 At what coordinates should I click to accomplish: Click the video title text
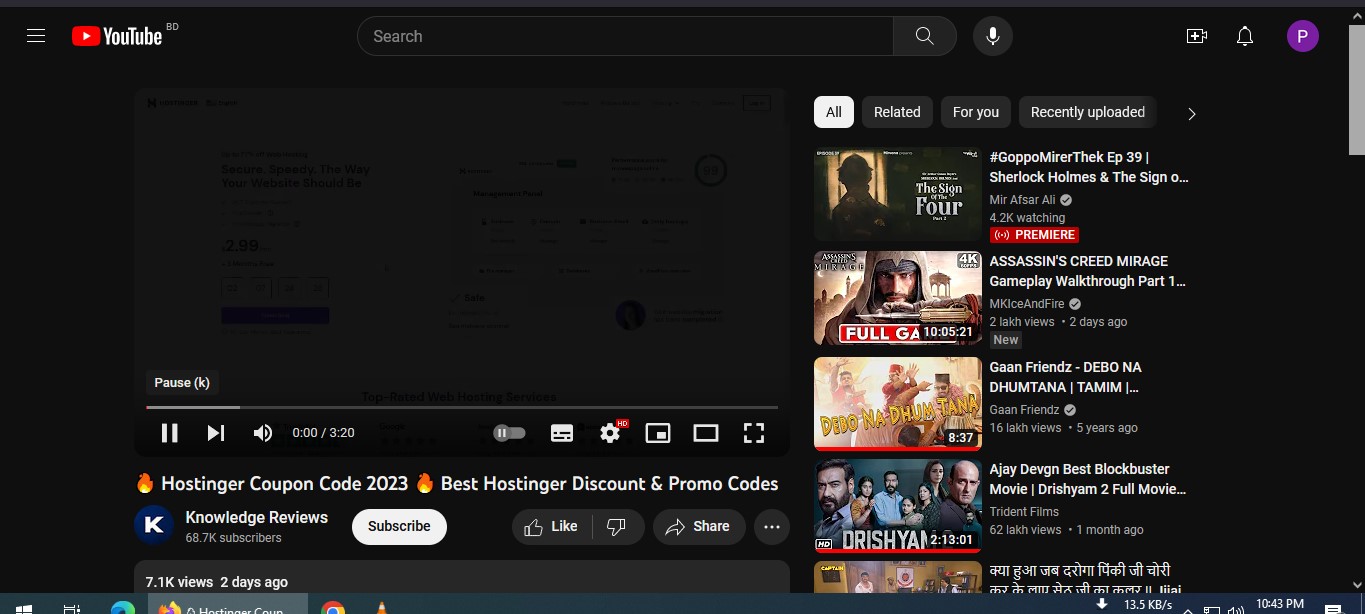(457, 484)
